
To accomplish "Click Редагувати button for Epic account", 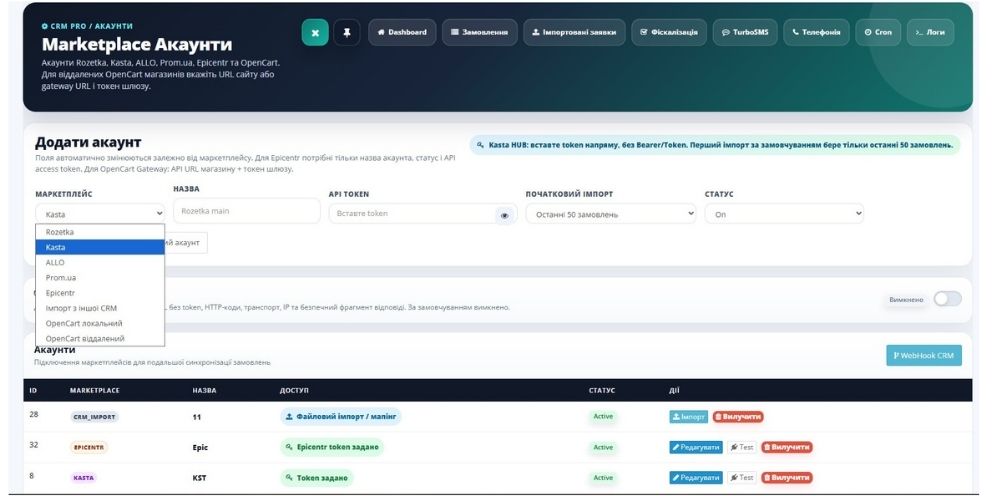I will tap(696, 447).
